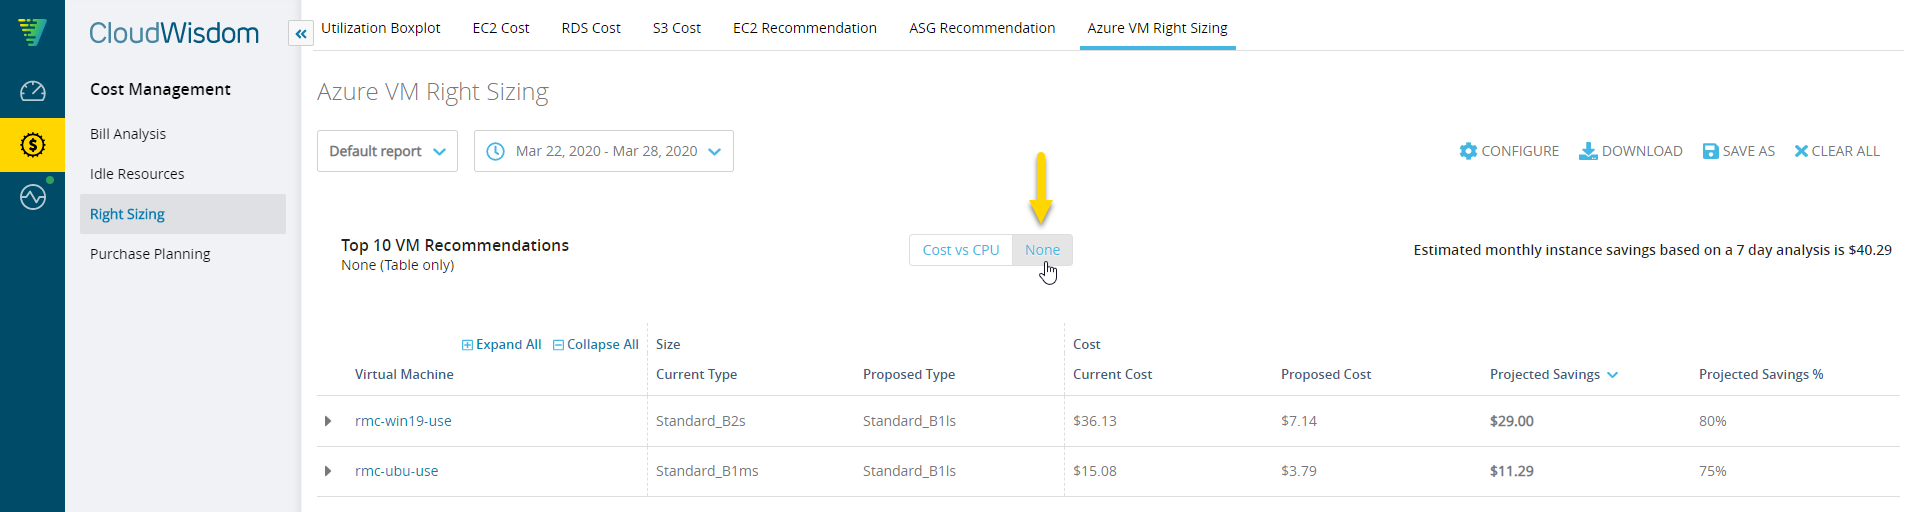Download the report
Viewport: 1920px width, 512px height.
coord(1631,151)
